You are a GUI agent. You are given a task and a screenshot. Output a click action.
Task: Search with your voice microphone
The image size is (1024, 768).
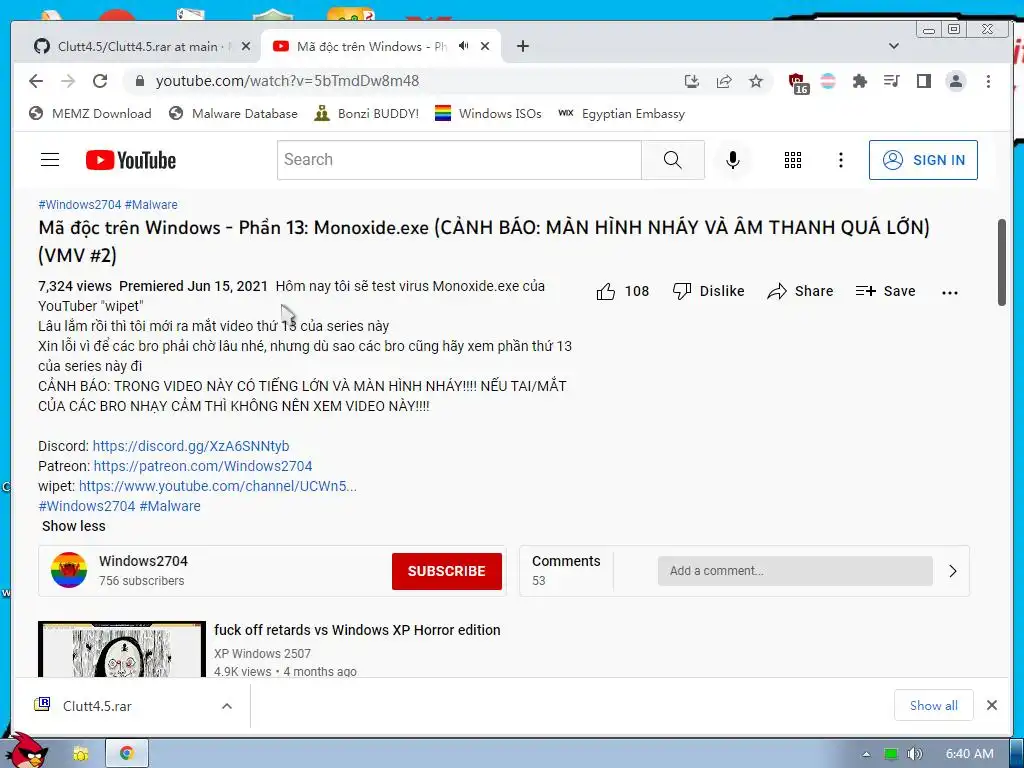pos(733,160)
